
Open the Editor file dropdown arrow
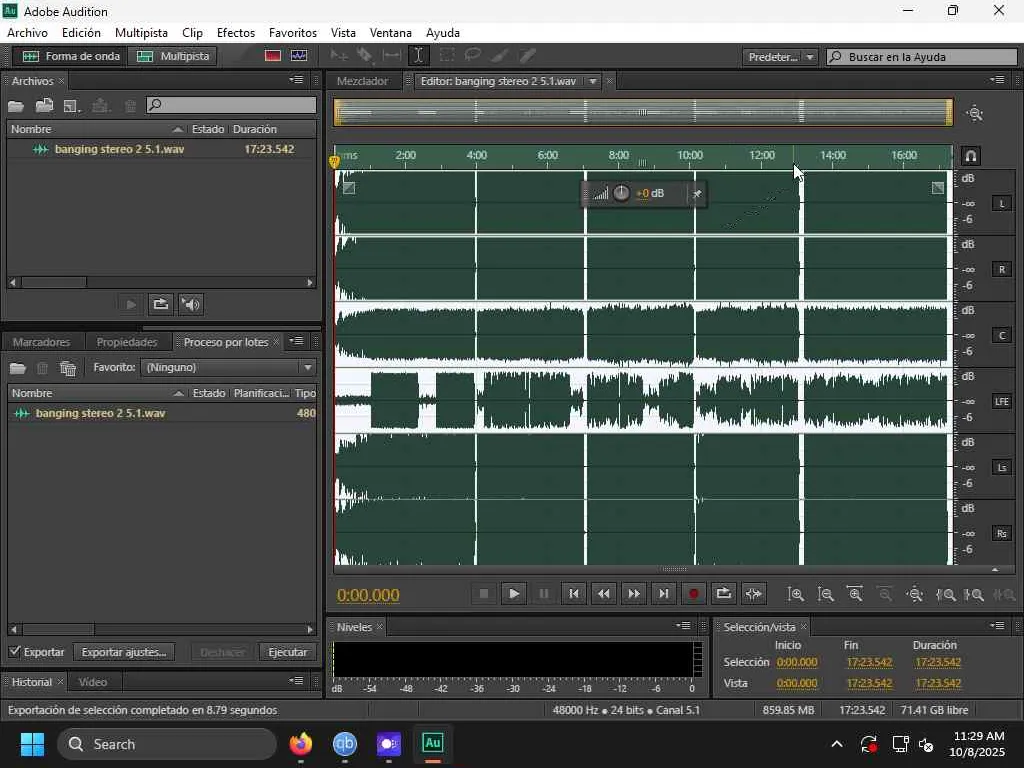coord(592,82)
